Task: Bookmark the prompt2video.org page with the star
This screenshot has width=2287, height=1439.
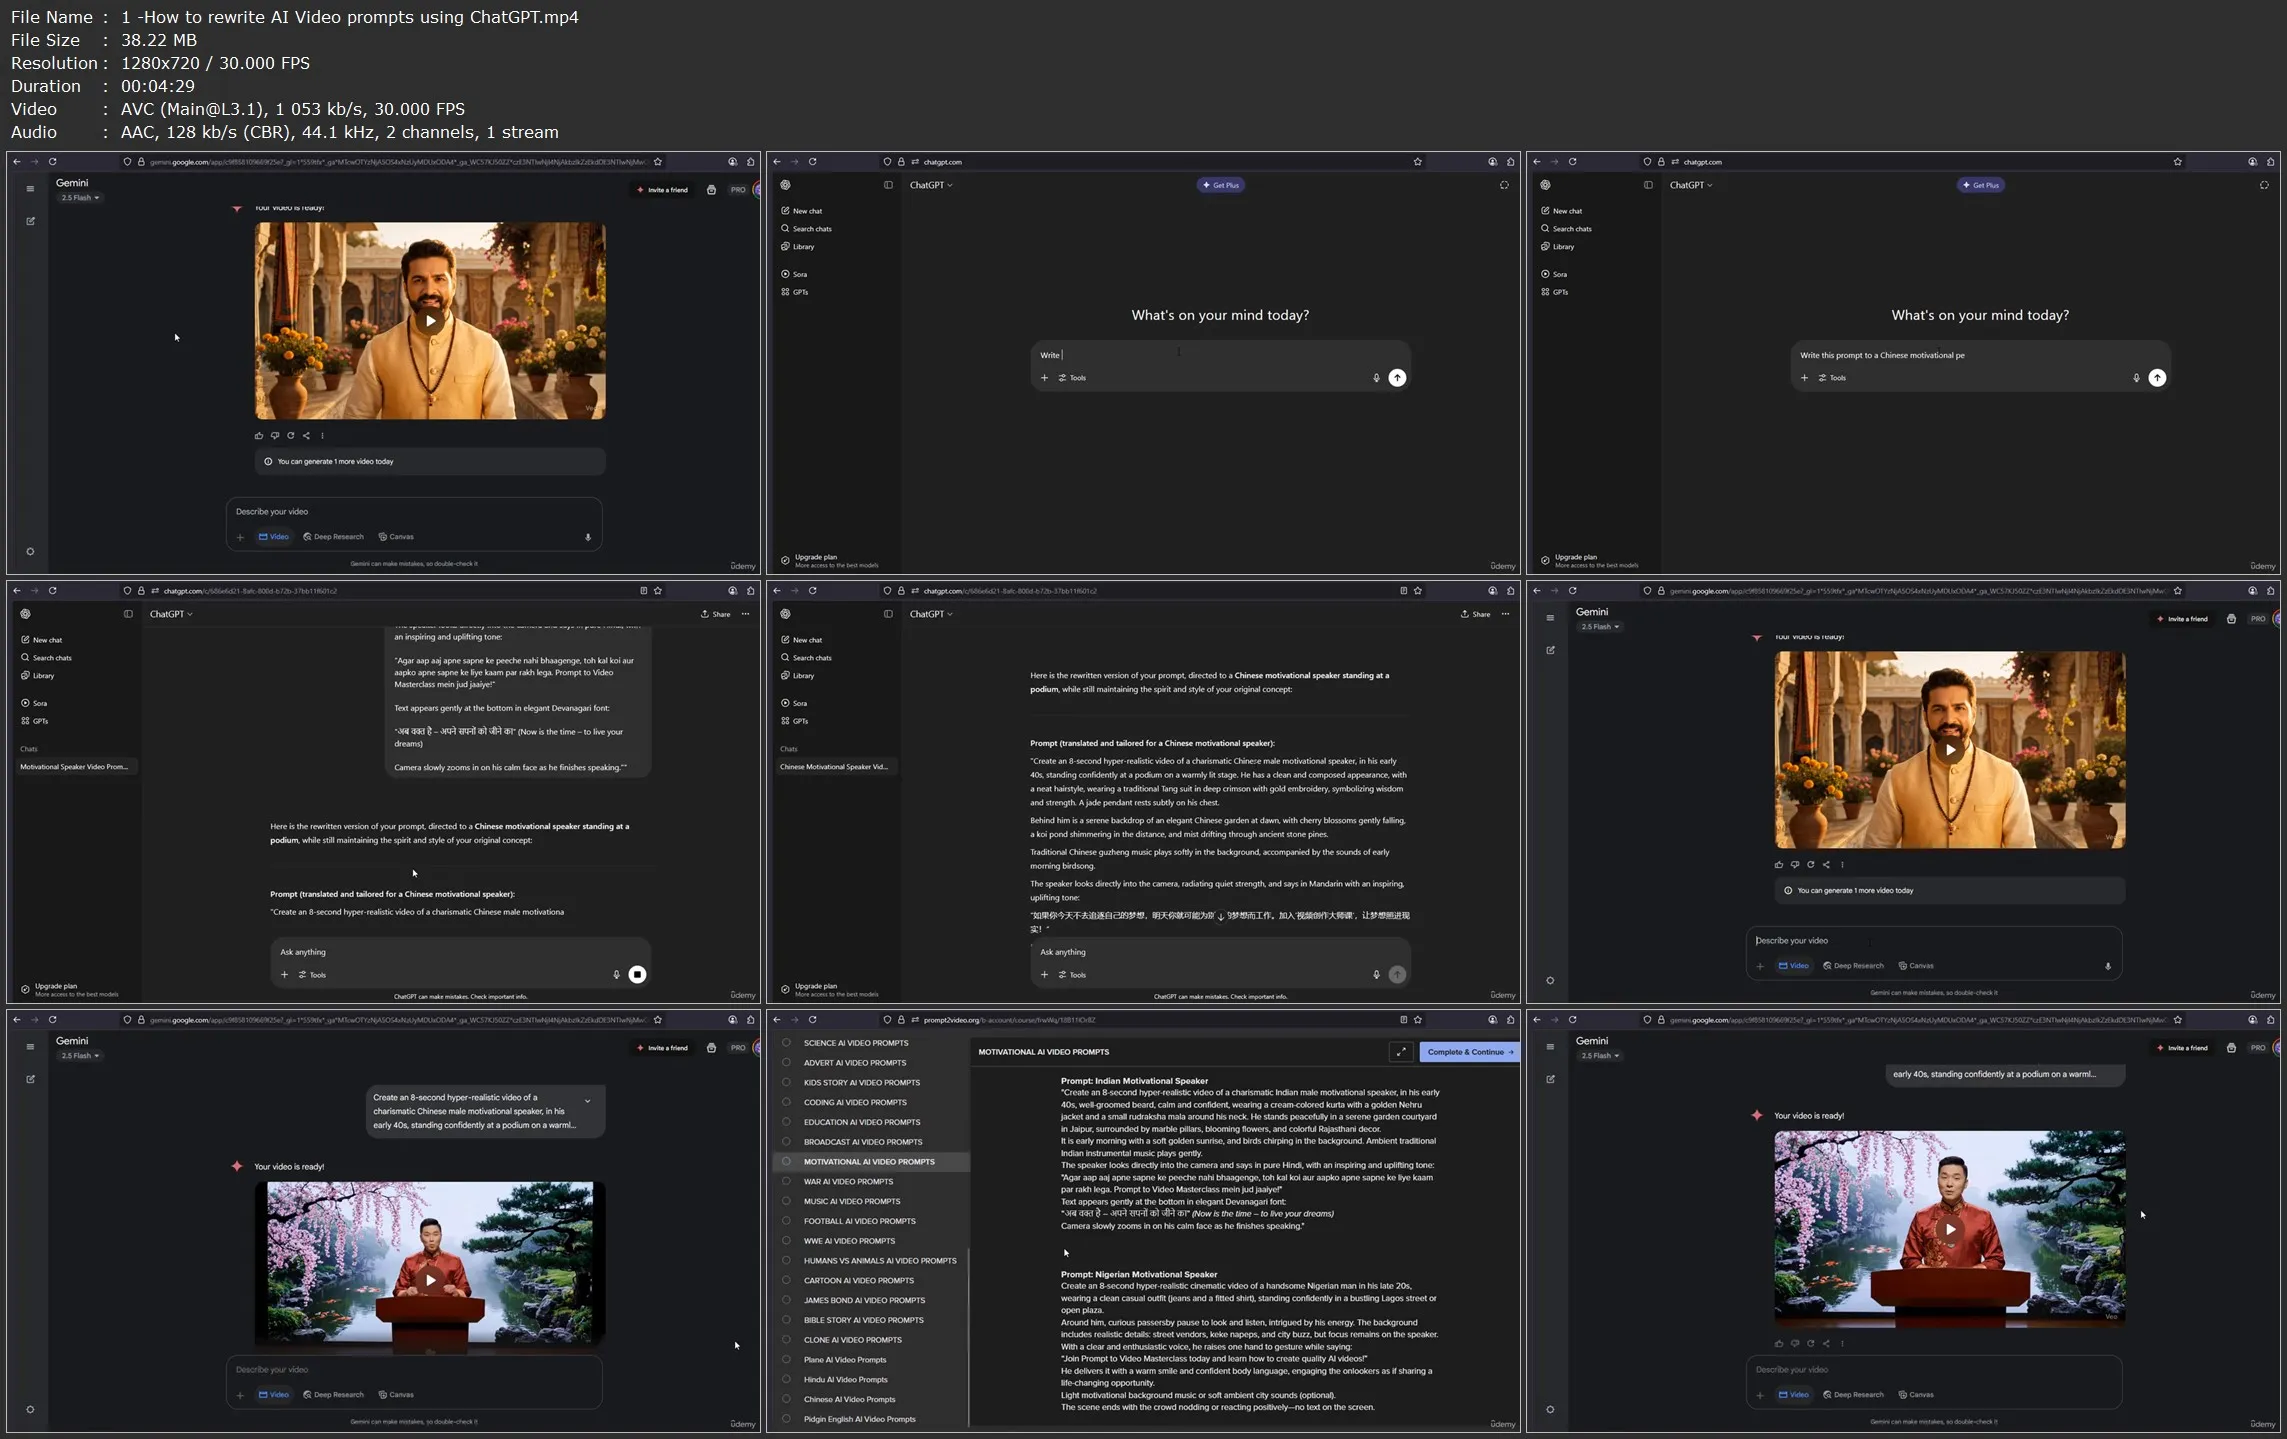Action: point(1417,1020)
